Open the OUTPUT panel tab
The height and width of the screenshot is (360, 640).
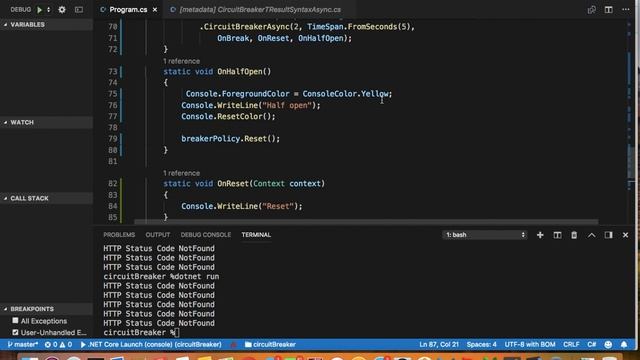click(x=158, y=235)
